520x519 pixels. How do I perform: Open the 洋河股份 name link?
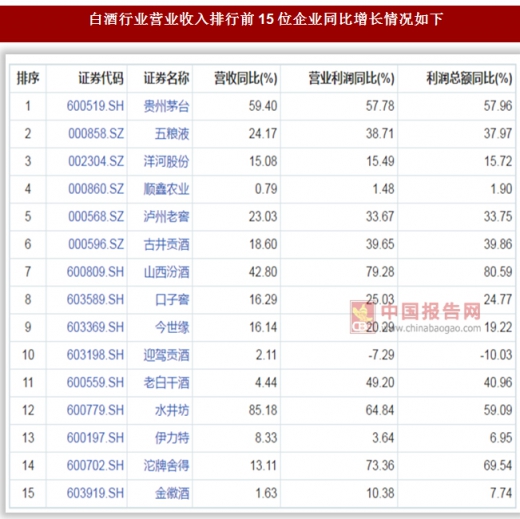(166, 161)
